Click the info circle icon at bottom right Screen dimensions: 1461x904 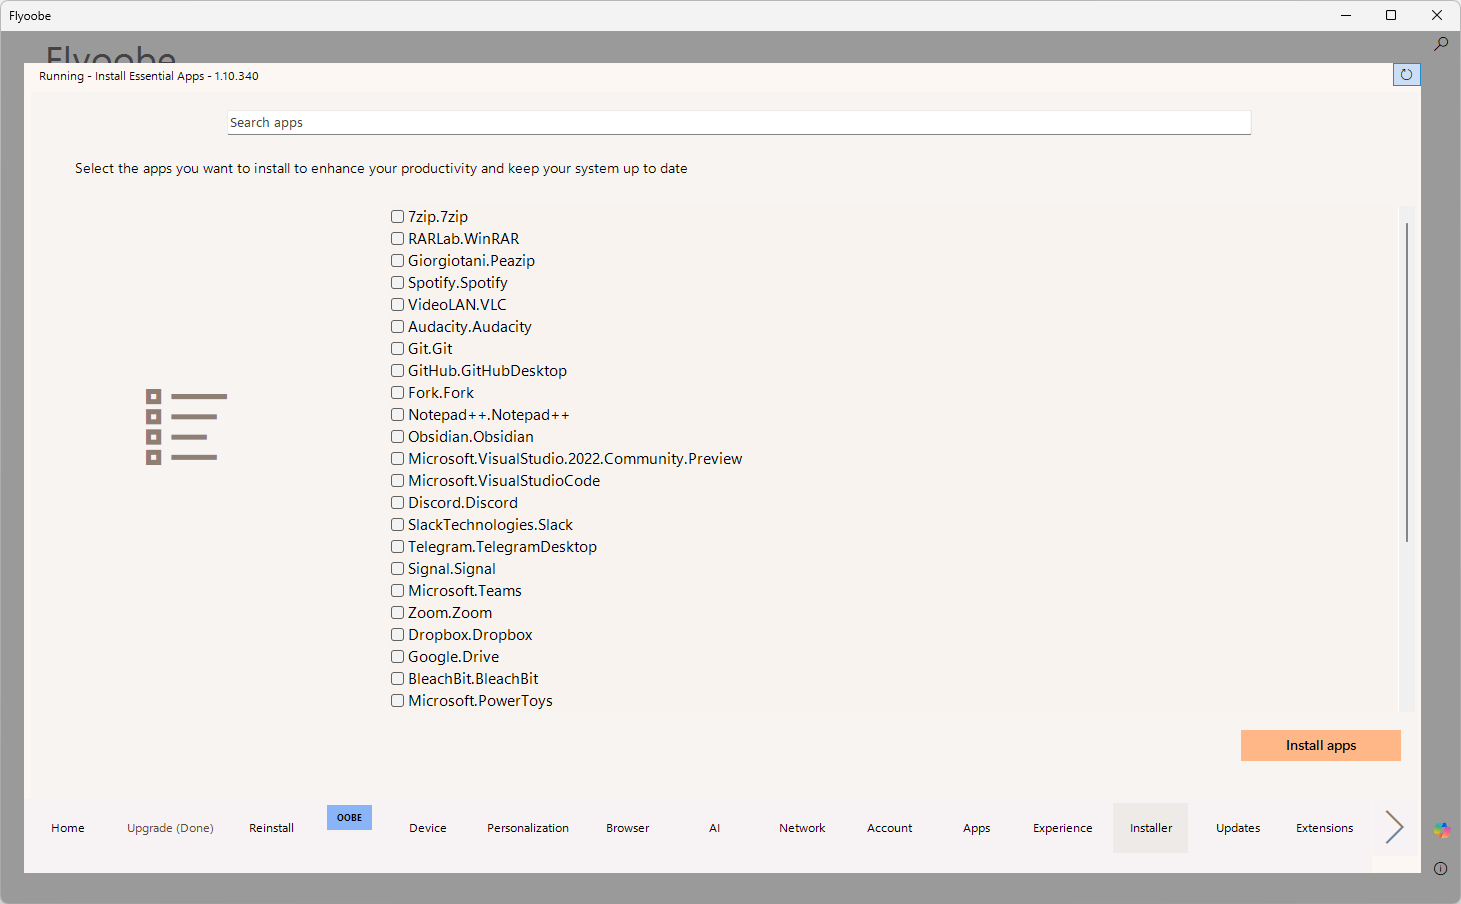1440,868
